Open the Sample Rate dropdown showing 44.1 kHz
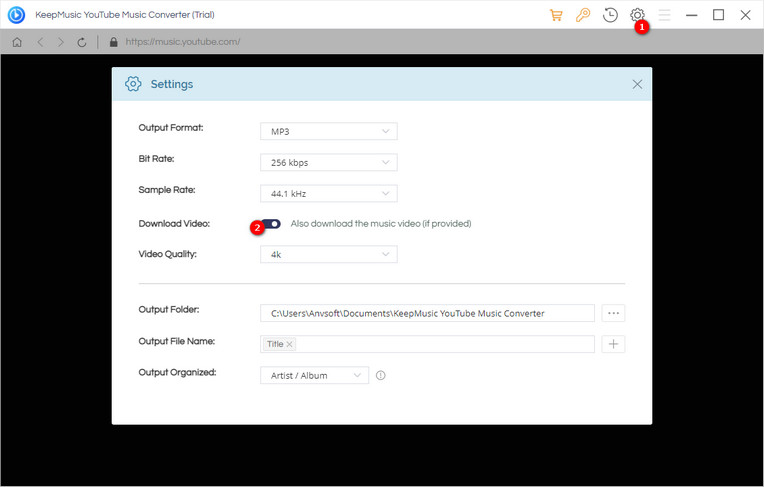The image size is (764, 487). pos(329,194)
